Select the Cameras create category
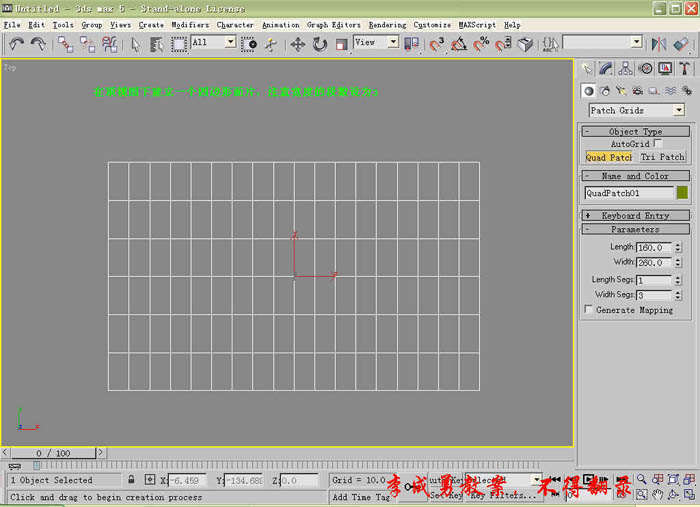The height and width of the screenshot is (507, 700). [638, 91]
